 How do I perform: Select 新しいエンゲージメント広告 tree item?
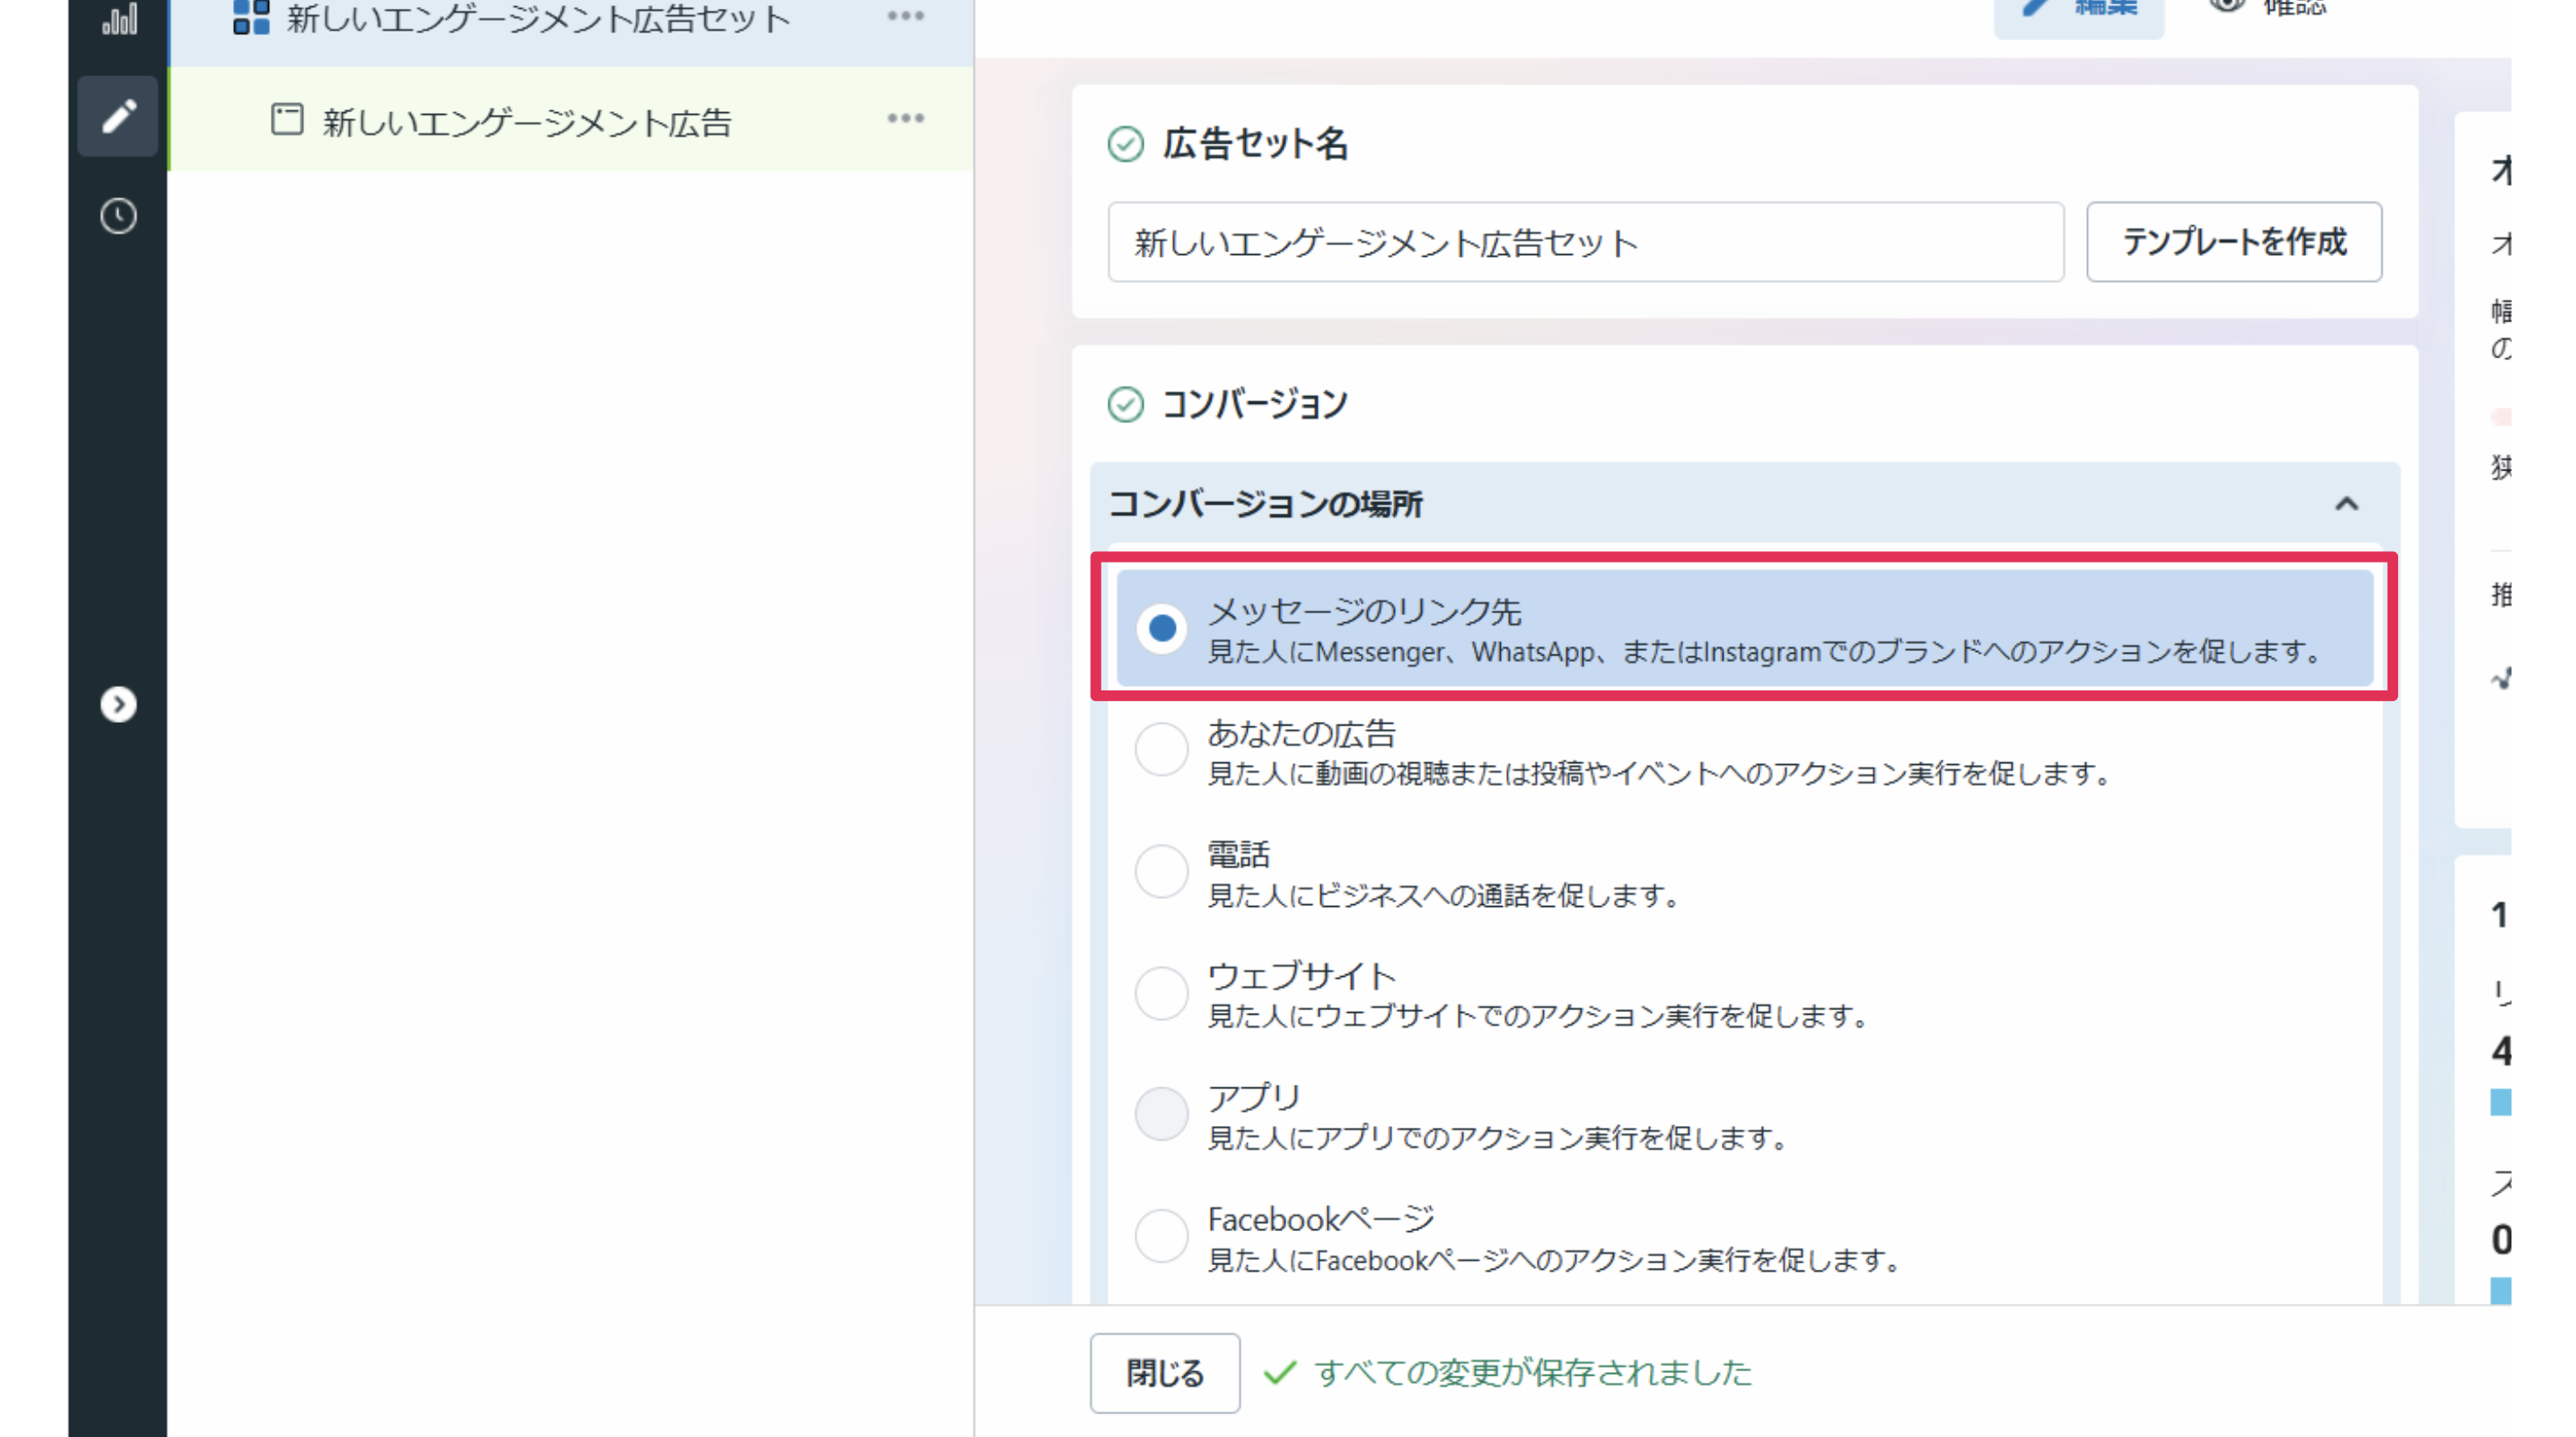click(571, 119)
